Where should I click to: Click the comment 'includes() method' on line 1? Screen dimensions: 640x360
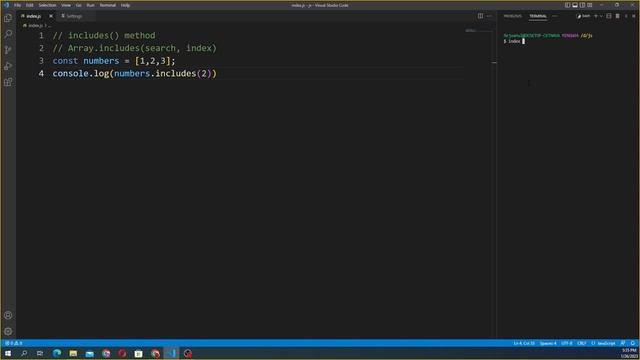point(104,36)
